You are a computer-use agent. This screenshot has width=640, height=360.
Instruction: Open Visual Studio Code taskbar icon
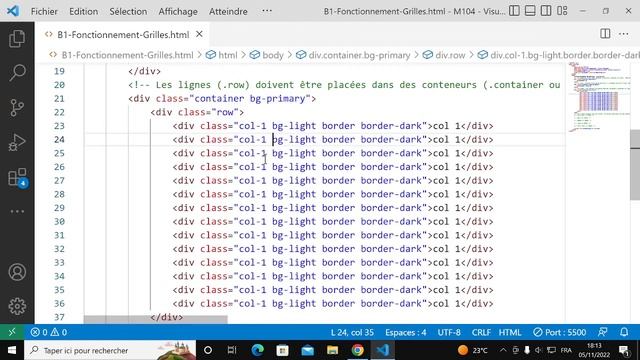coord(382,350)
